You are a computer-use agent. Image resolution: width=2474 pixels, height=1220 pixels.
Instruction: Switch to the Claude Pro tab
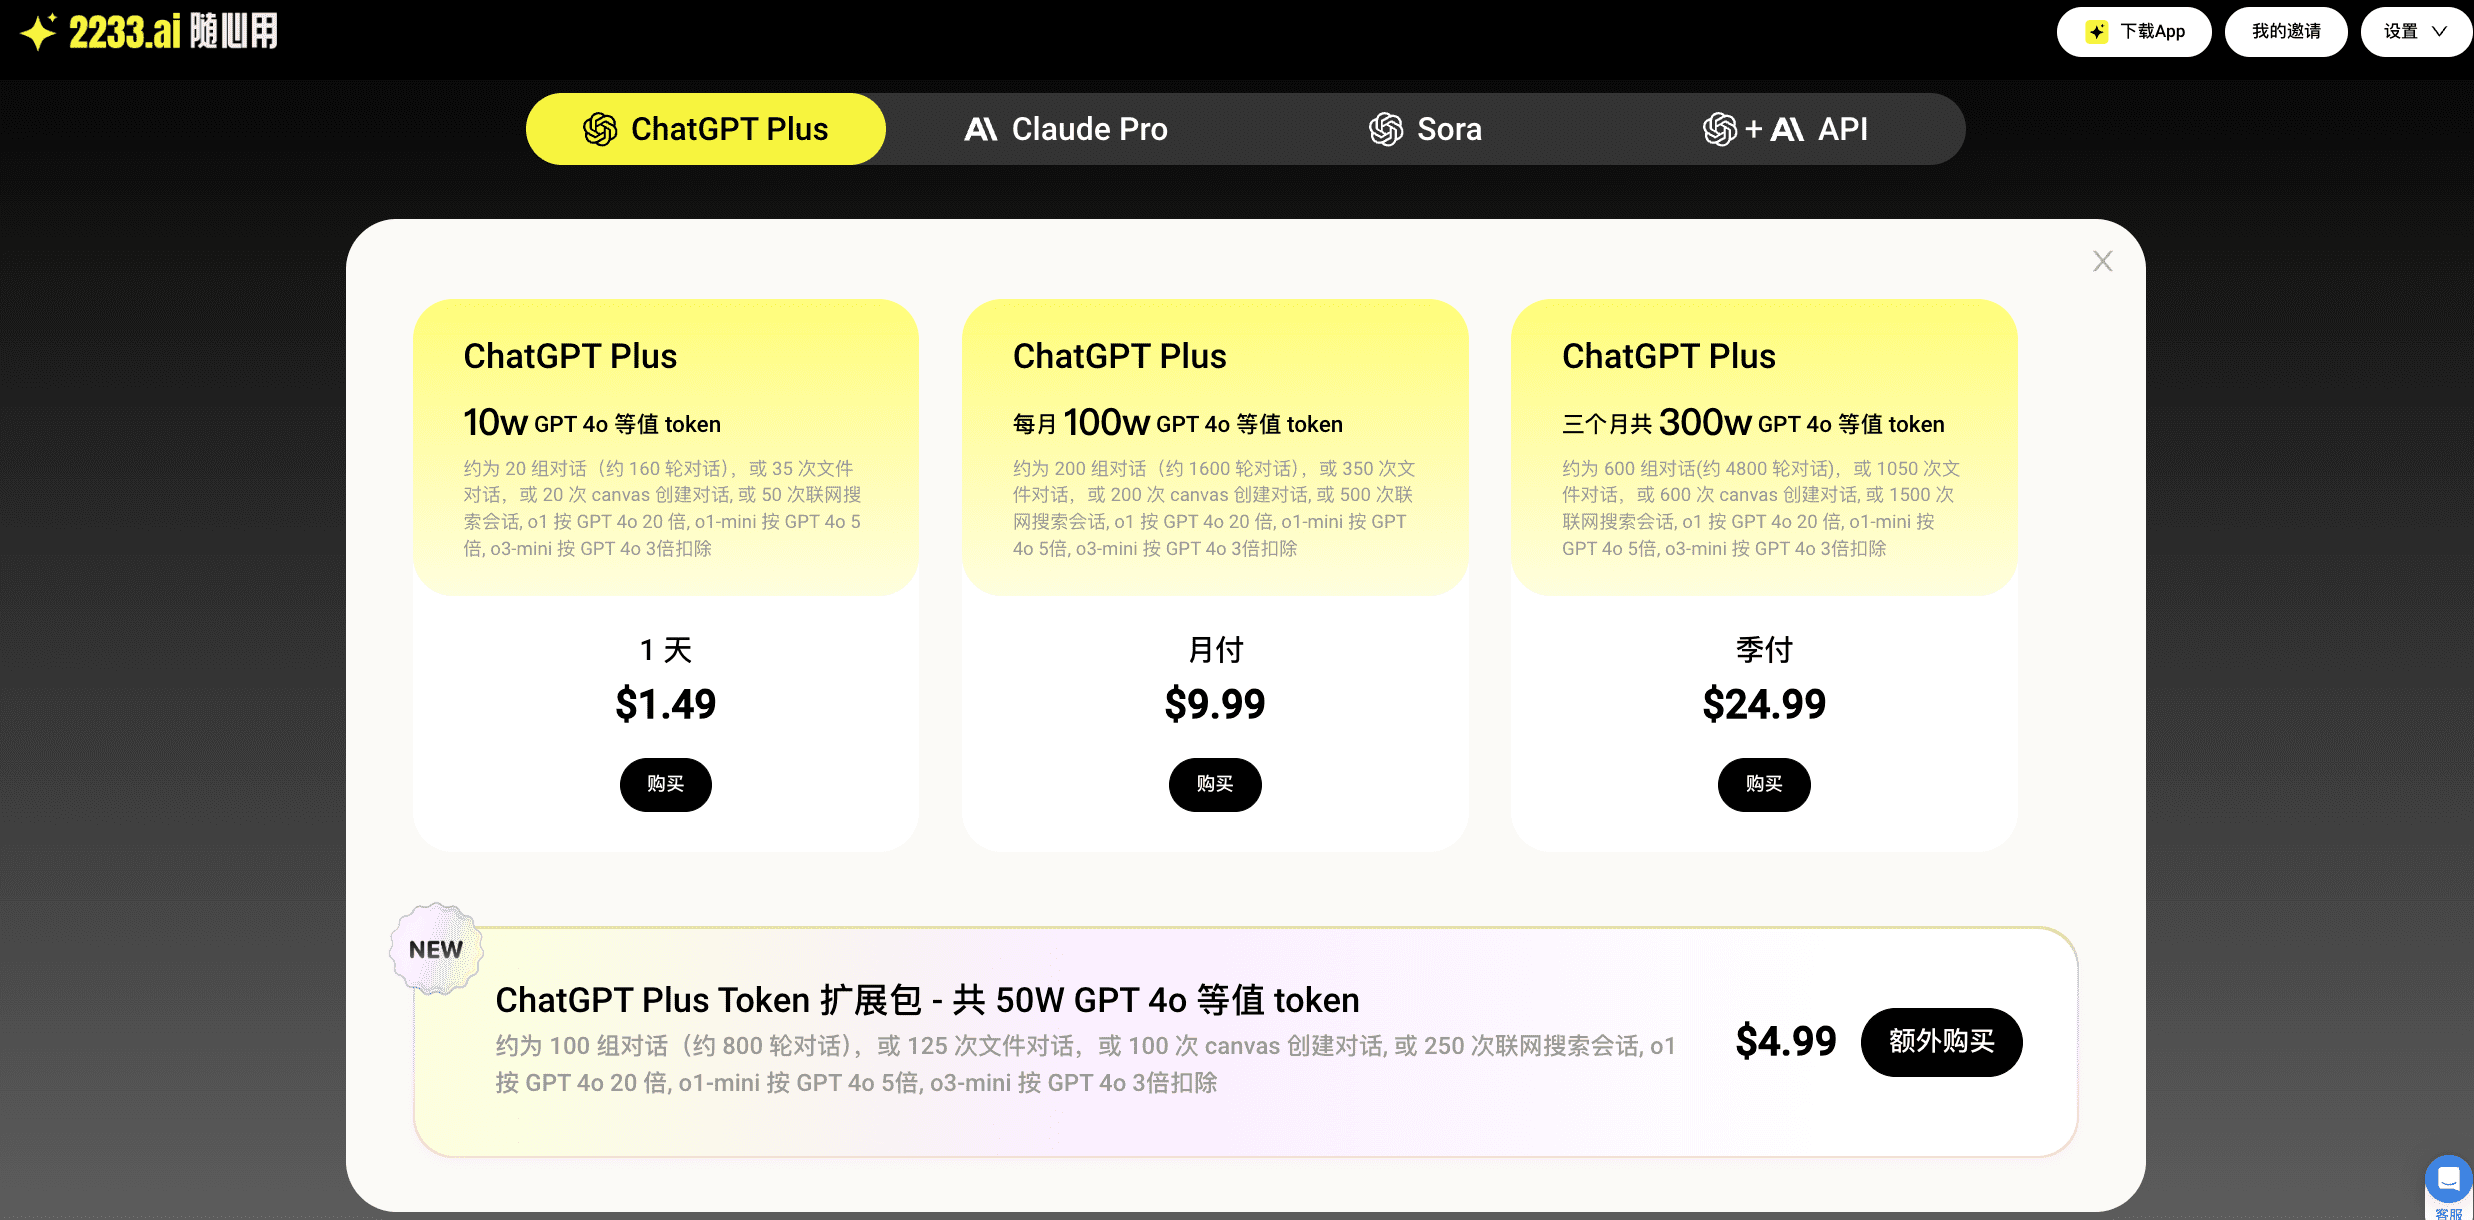tap(1066, 129)
